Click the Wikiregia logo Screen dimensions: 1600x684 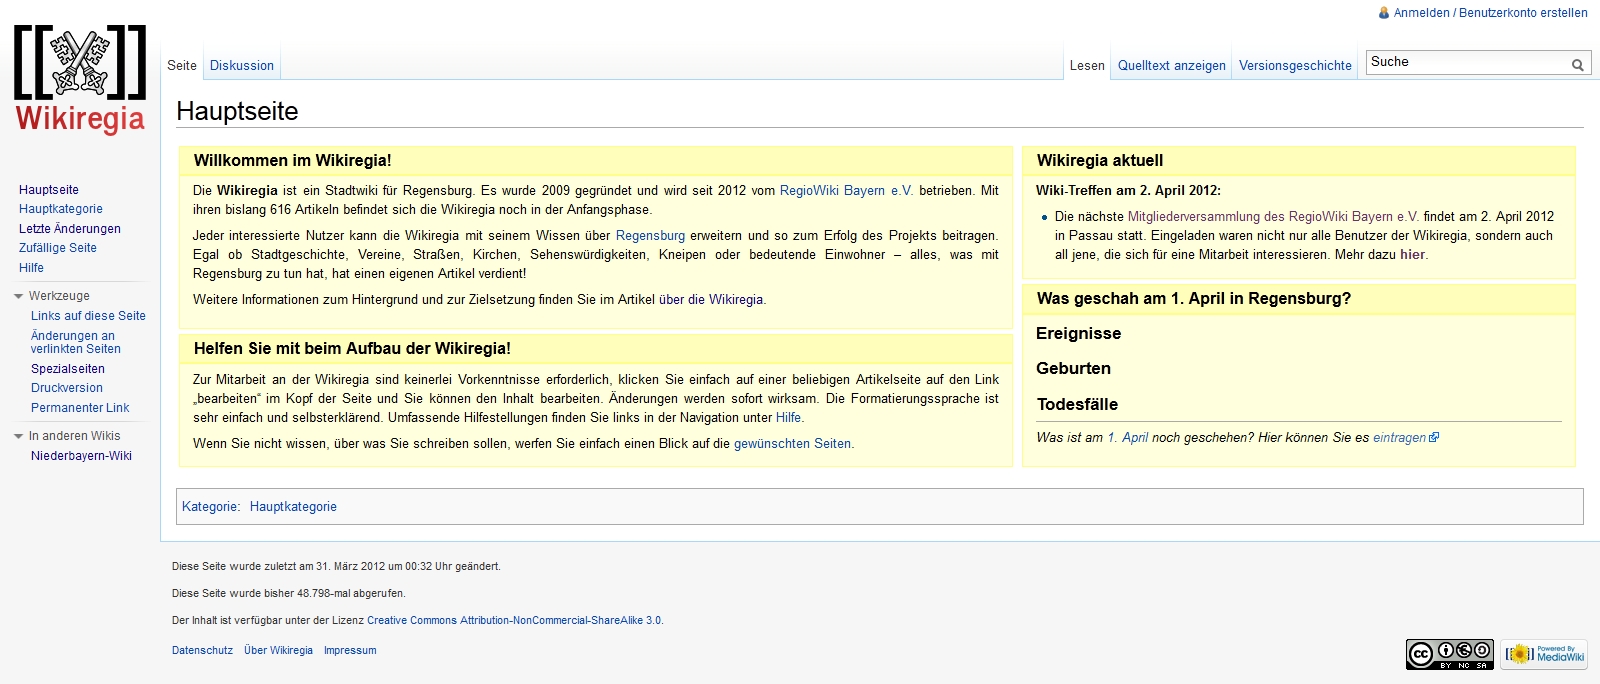click(80, 80)
